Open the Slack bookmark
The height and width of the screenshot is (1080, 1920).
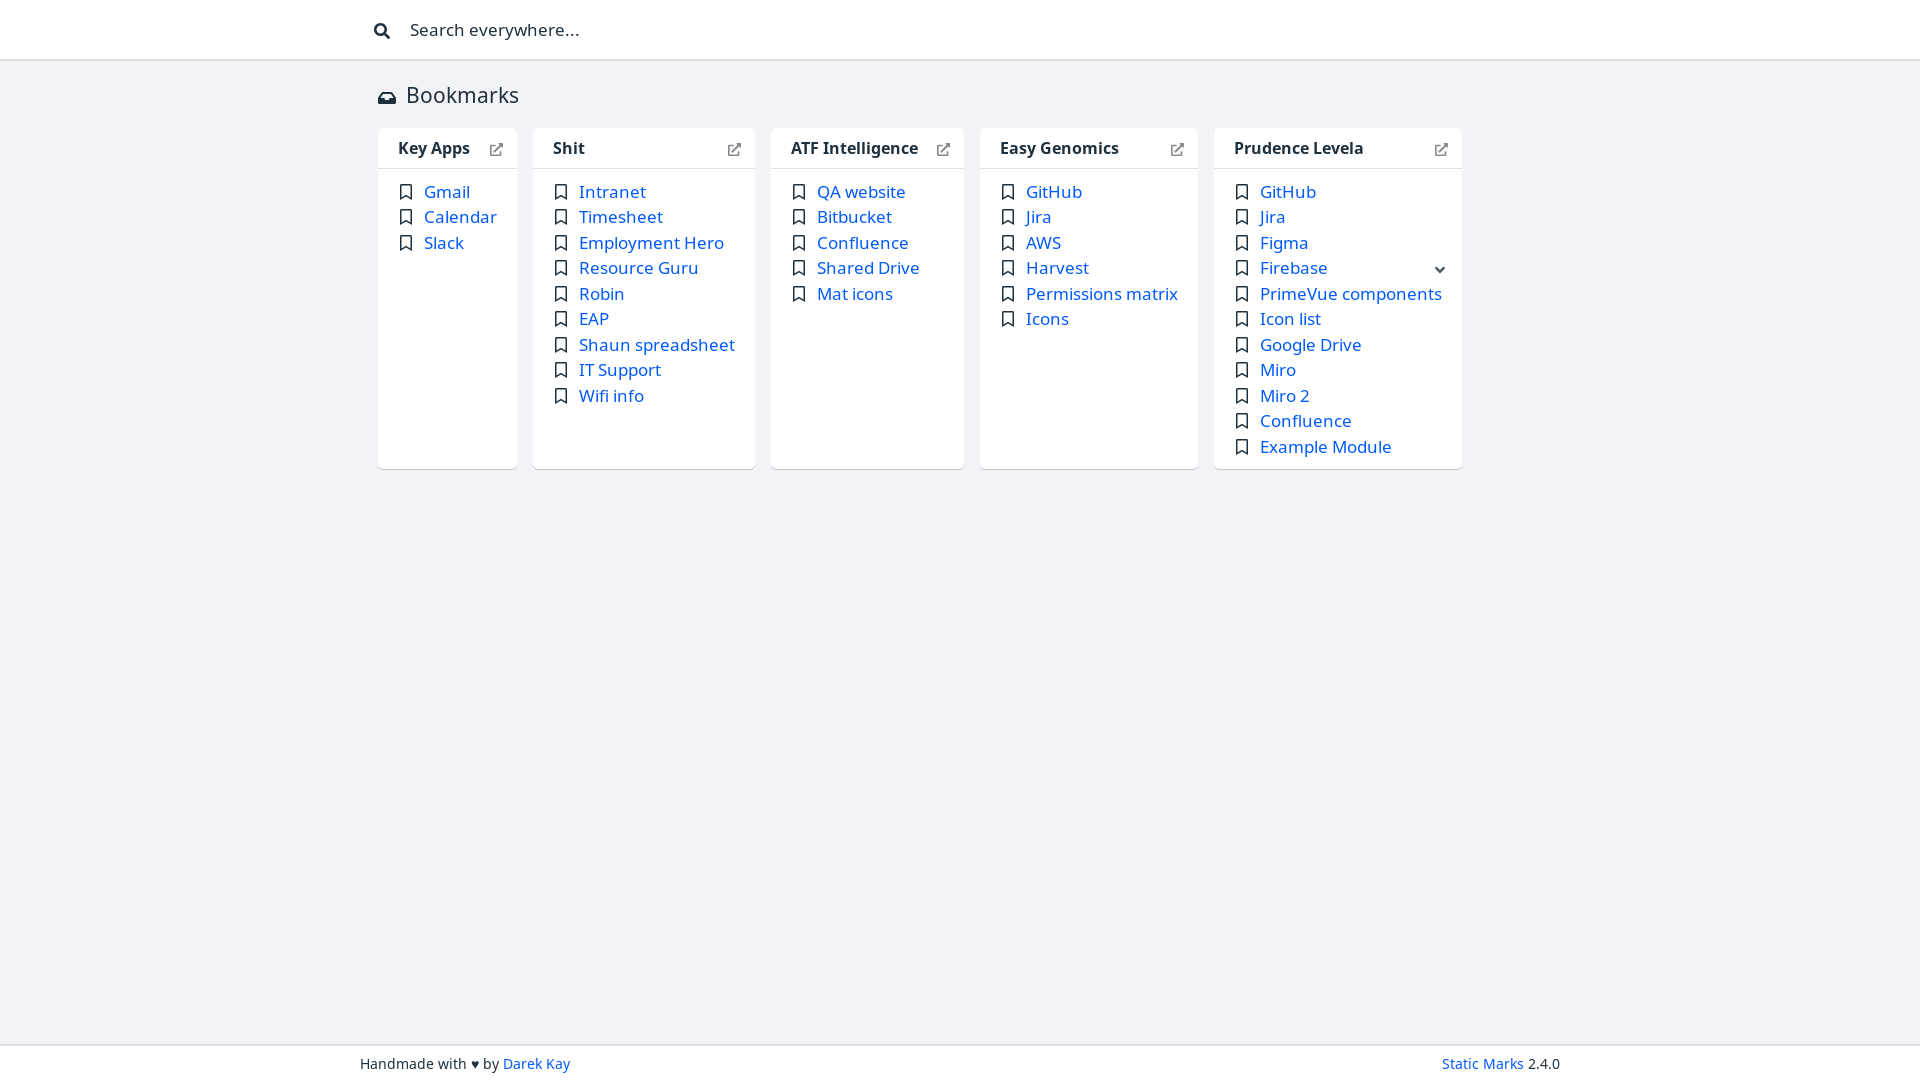tap(443, 243)
